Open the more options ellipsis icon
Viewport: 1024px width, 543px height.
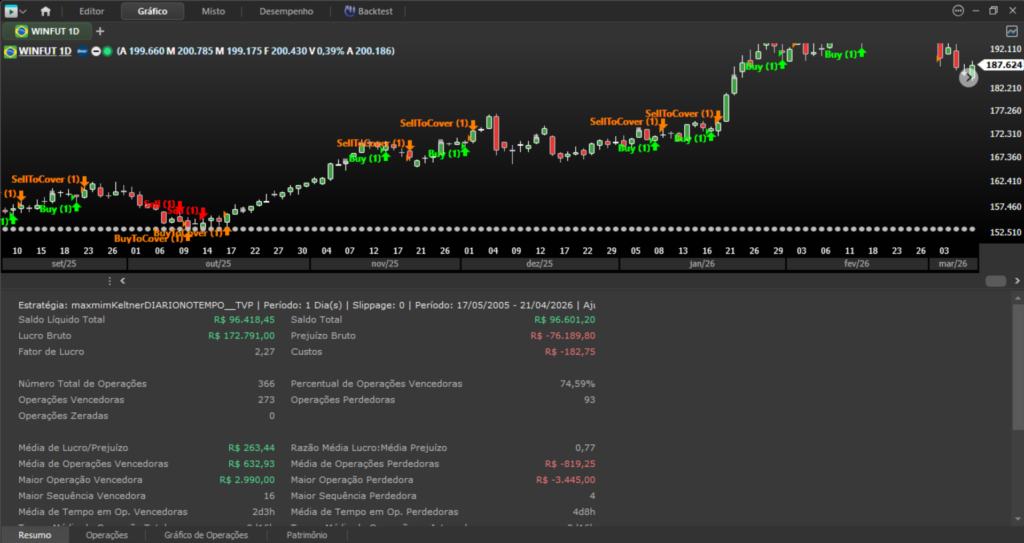(958, 11)
